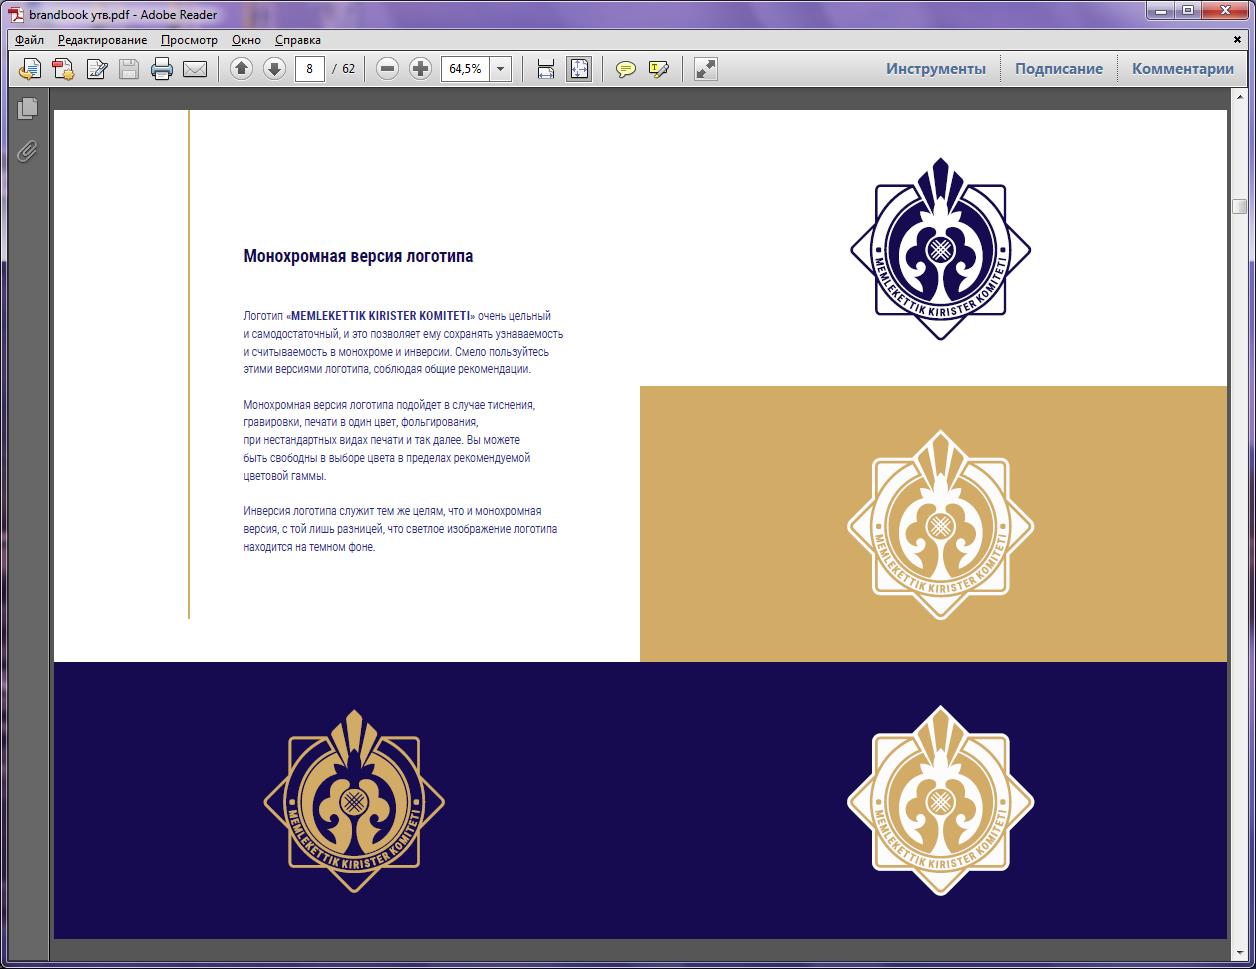
Task: Click the page number field showing 8
Action: click(x=310, y=69)
